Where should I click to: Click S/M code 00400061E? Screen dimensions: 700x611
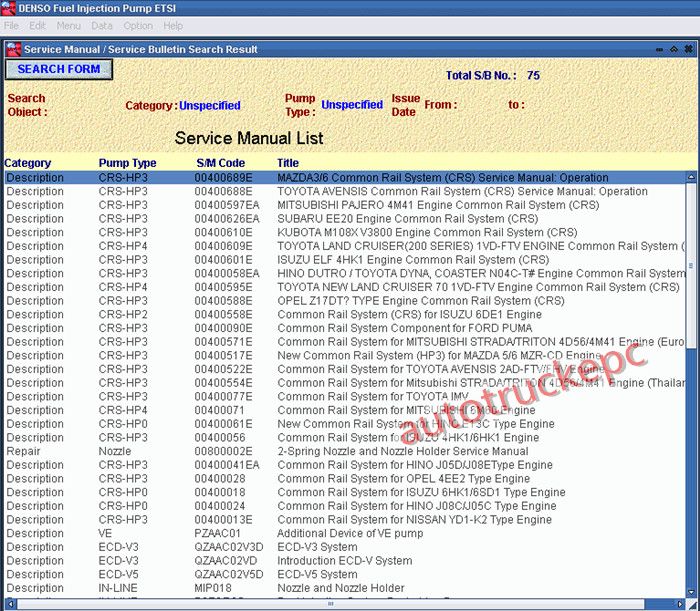click(x=223, y=424)
